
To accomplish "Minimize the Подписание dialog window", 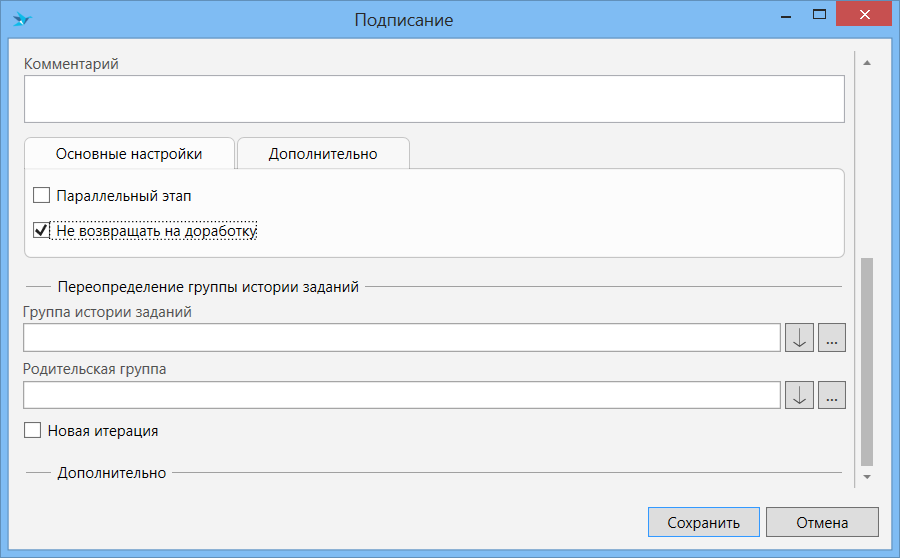I will pyautogui.click(x=786, y=16).
